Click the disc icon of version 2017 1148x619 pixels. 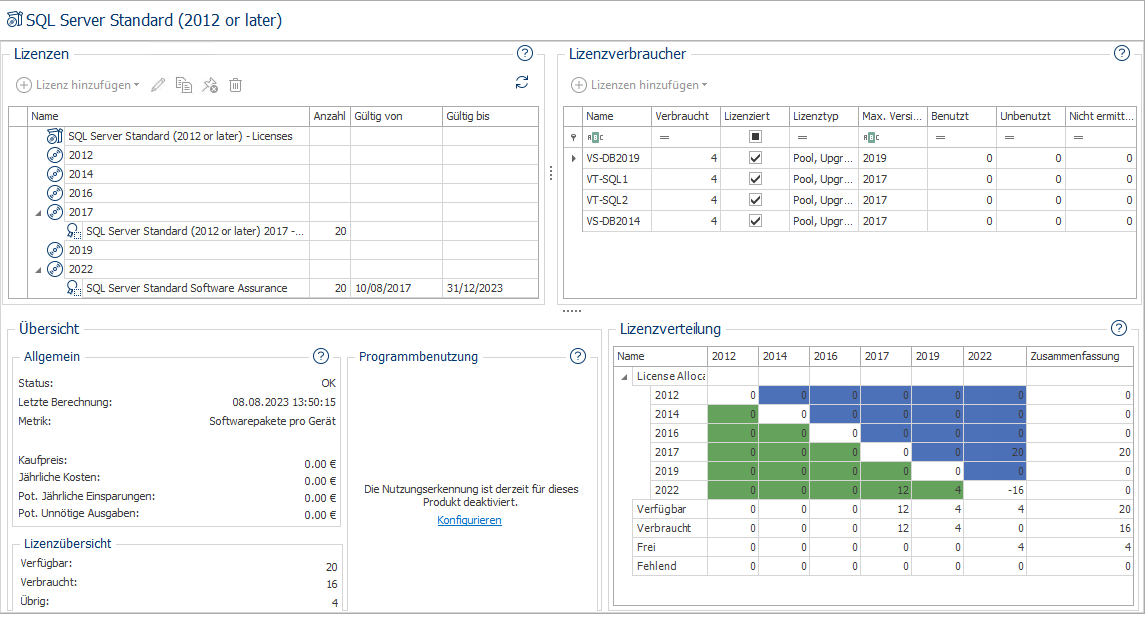pyautogui.click(x=55, y=212)
